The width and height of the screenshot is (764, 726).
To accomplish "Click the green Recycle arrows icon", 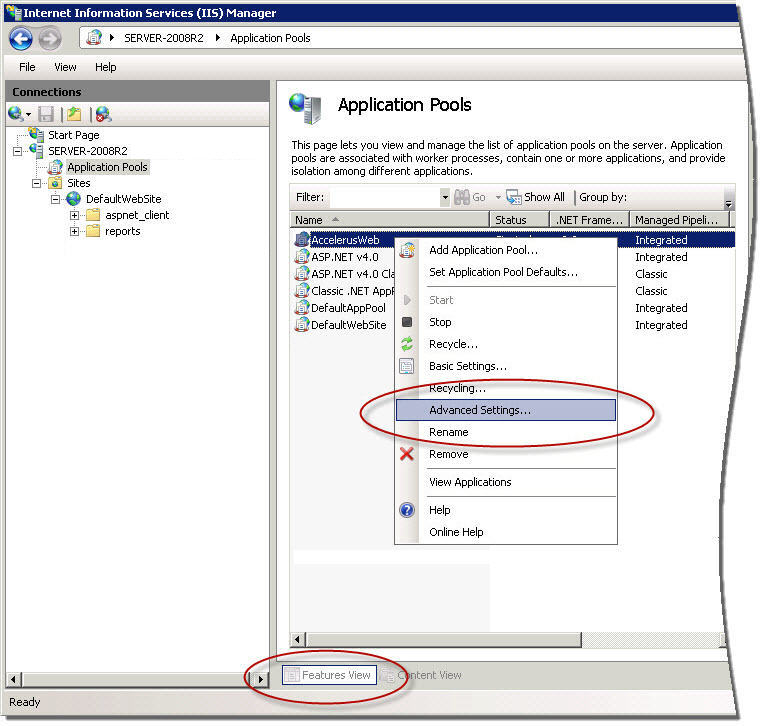I will click(407, 344).
